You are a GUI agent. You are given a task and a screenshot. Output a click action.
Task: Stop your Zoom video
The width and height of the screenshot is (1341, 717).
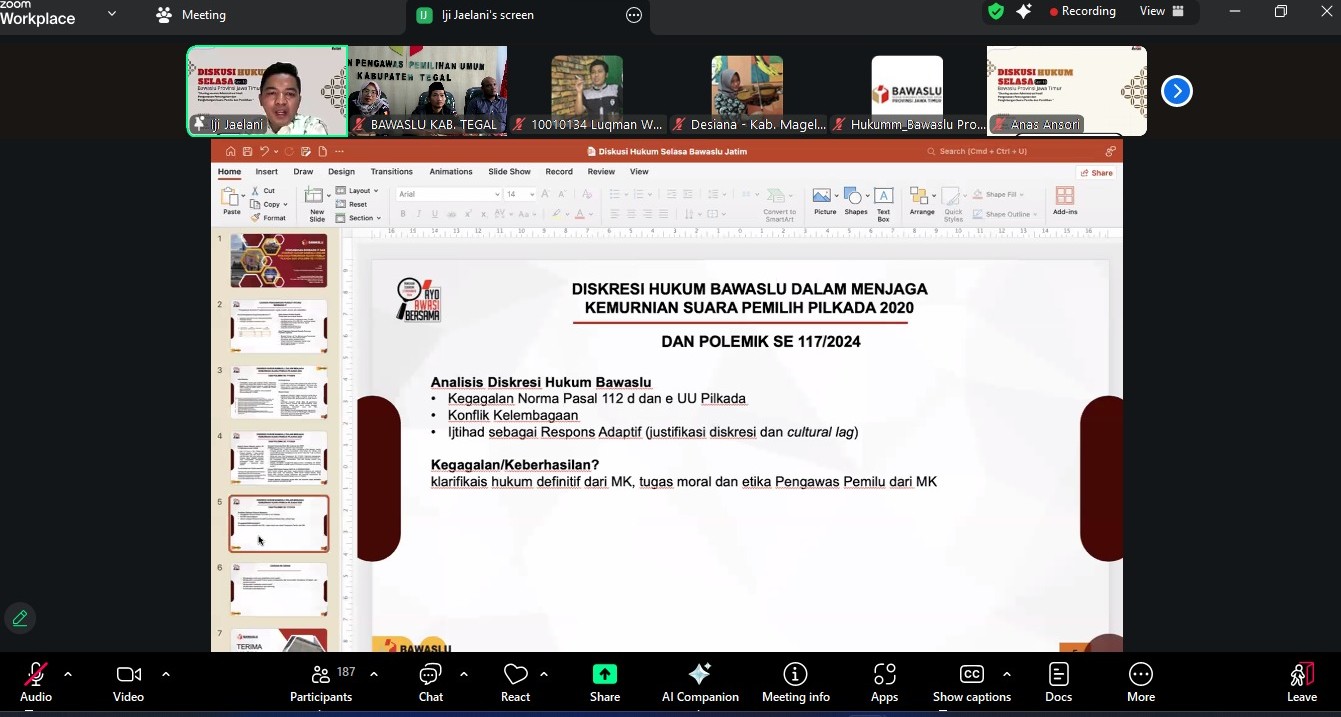tap(128, 681)
